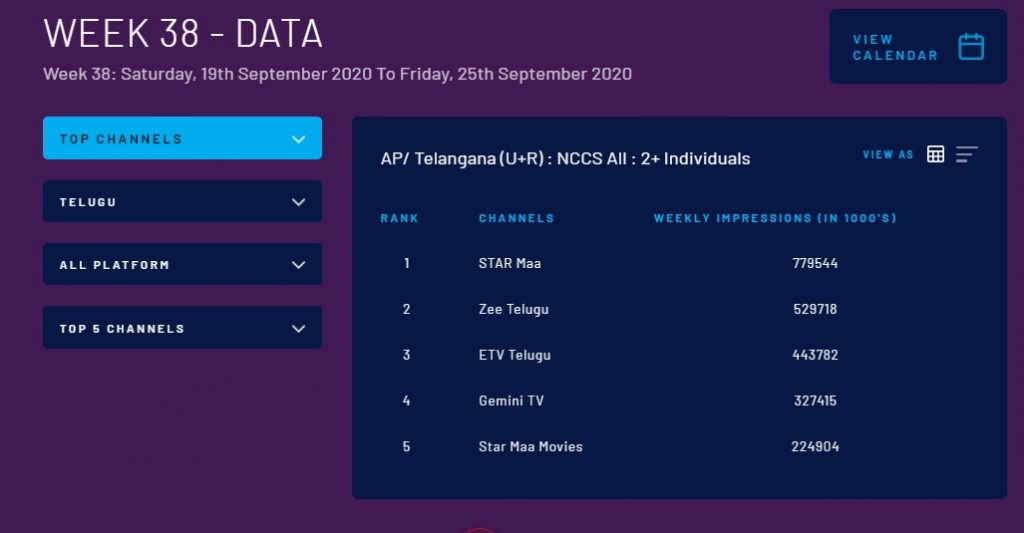Open the Telugu language dropdown
Viewport: 1024px width, 533px height.
point(182,202)
